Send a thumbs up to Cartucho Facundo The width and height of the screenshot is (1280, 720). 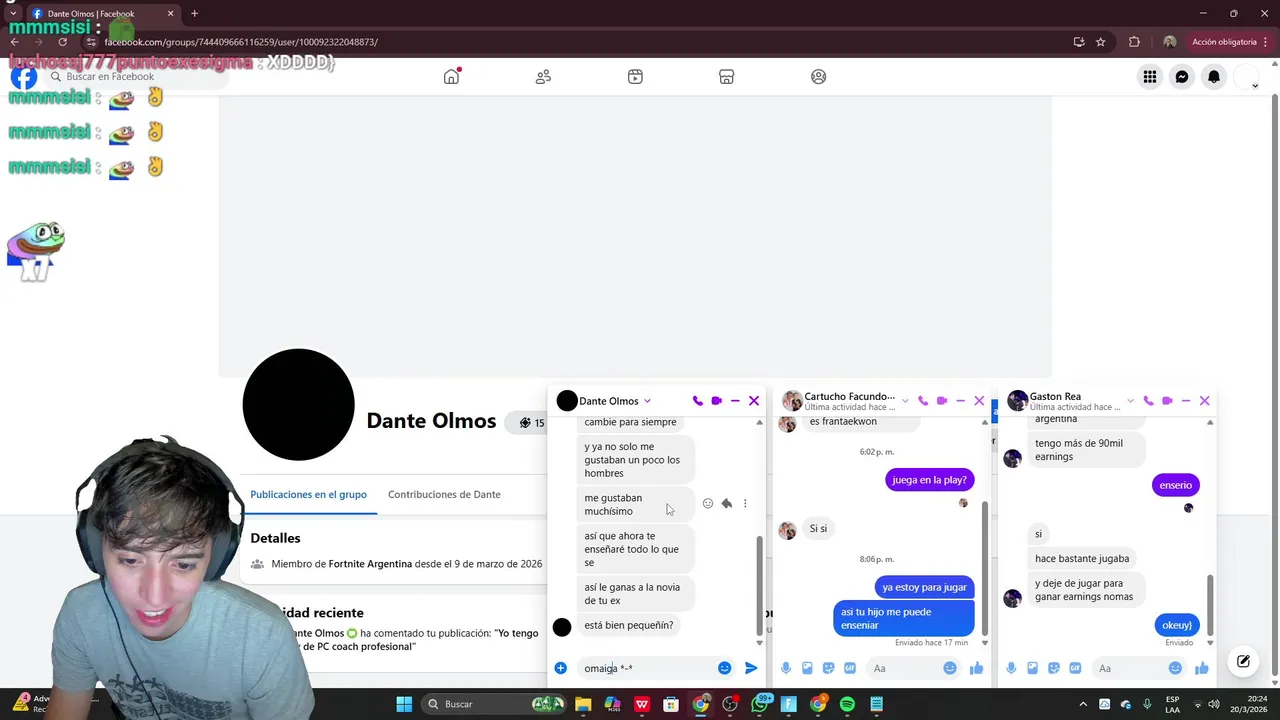(976, 668)
